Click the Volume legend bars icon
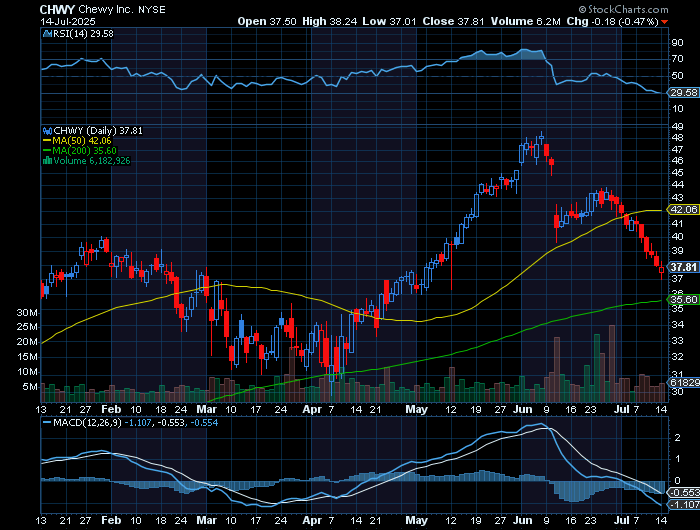This screenshot has height=530, width=700. 47,161
